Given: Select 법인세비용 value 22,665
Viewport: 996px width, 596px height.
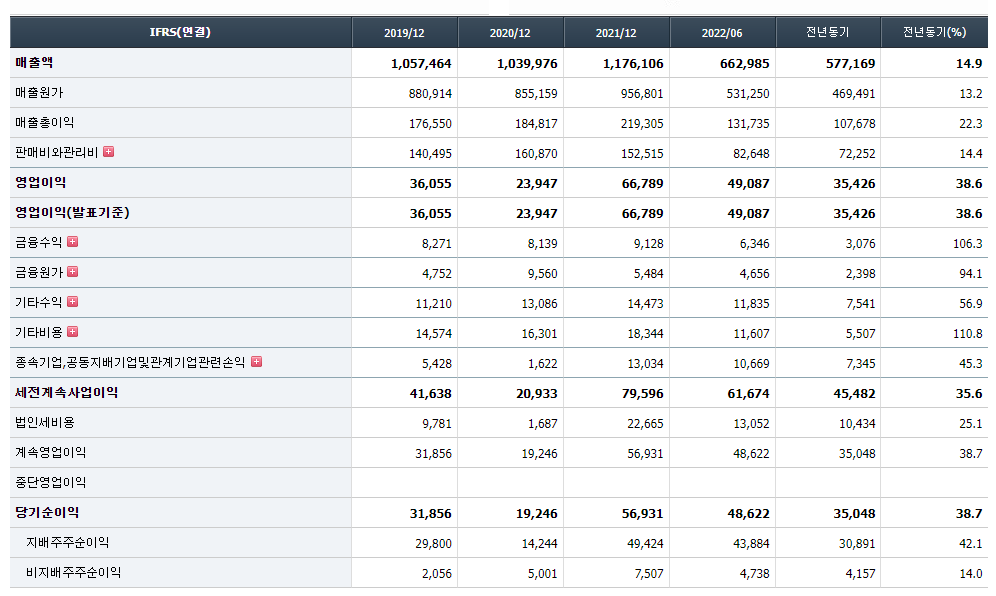Looking at the screenshot, I should click(x=645, y=424).
